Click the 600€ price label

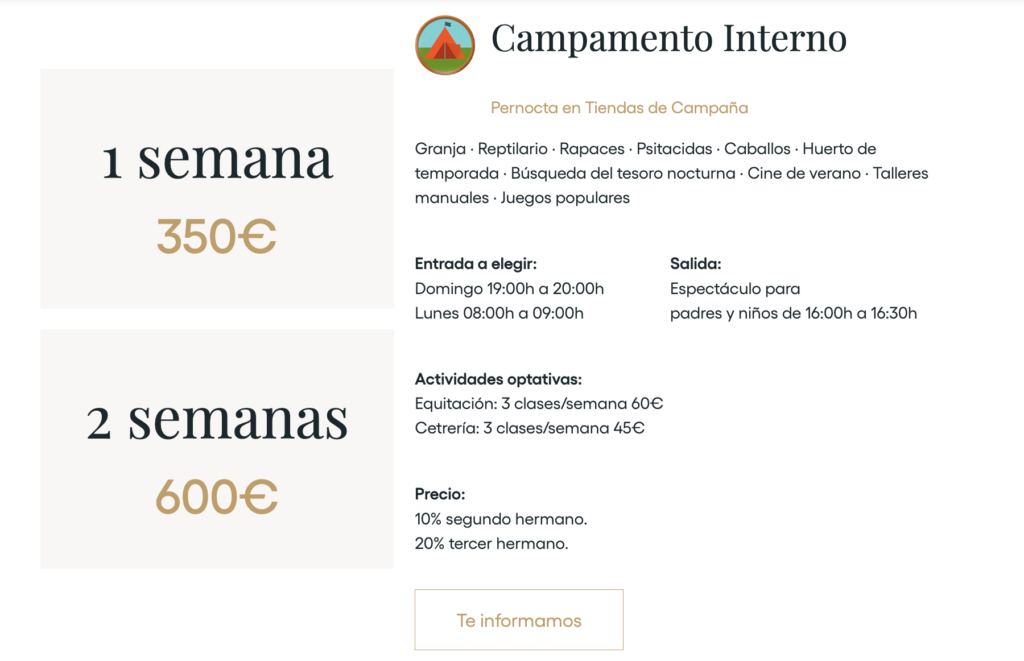(216, 496)
